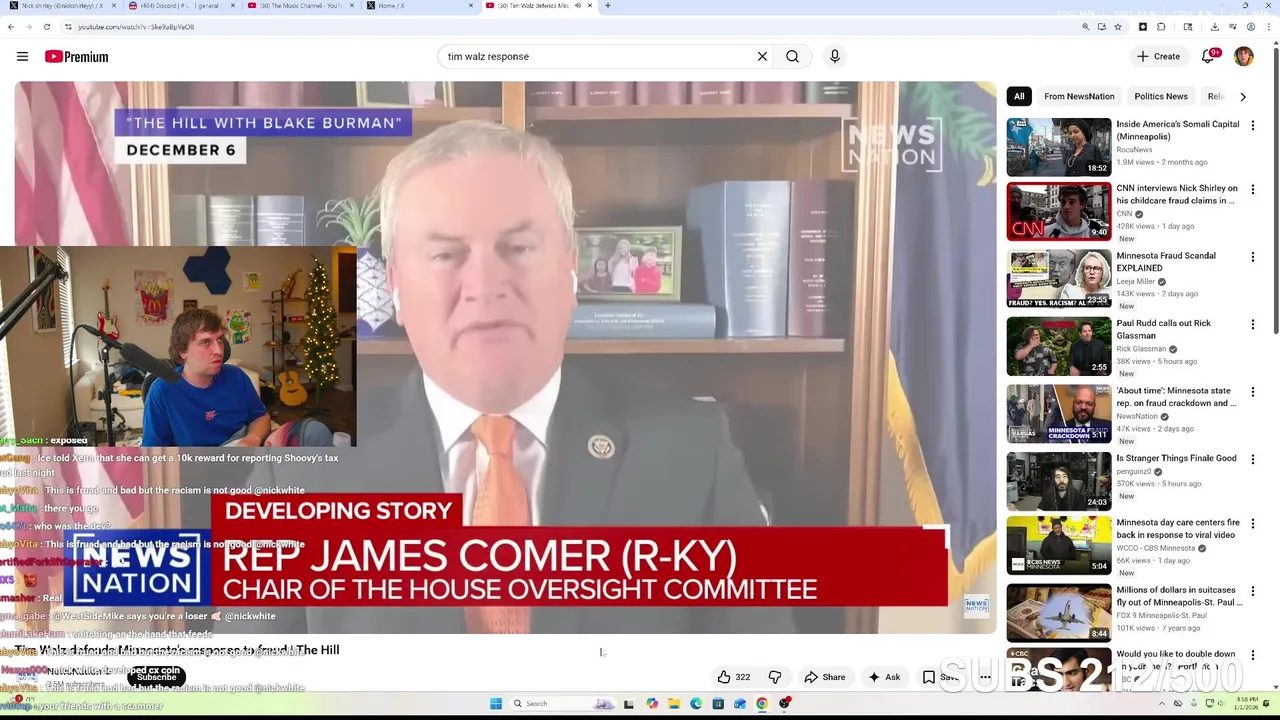This screenshot has height=720, width=1280.
Task: Open the Chrome profile icon
Action: (1251, 27)
